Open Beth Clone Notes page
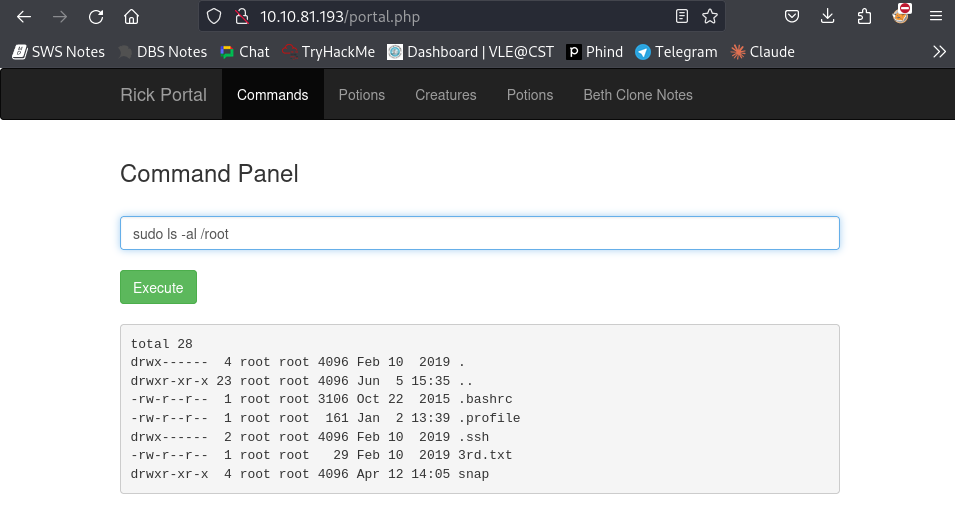955x507 pixels. (638, 94)
